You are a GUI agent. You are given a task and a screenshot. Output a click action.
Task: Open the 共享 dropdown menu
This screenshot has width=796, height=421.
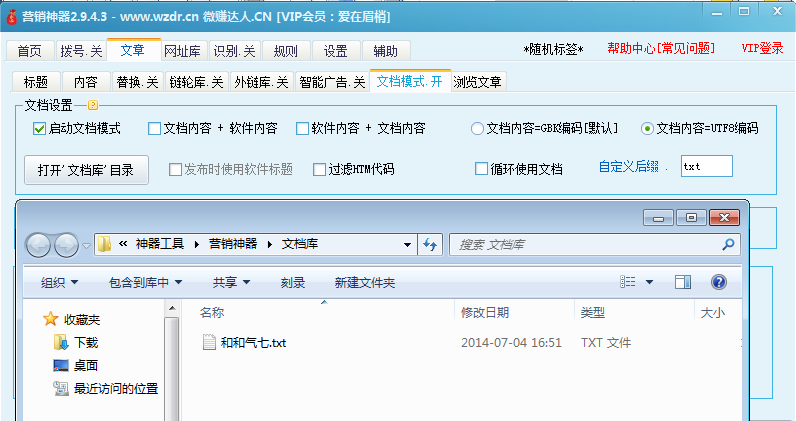(231, 282)
